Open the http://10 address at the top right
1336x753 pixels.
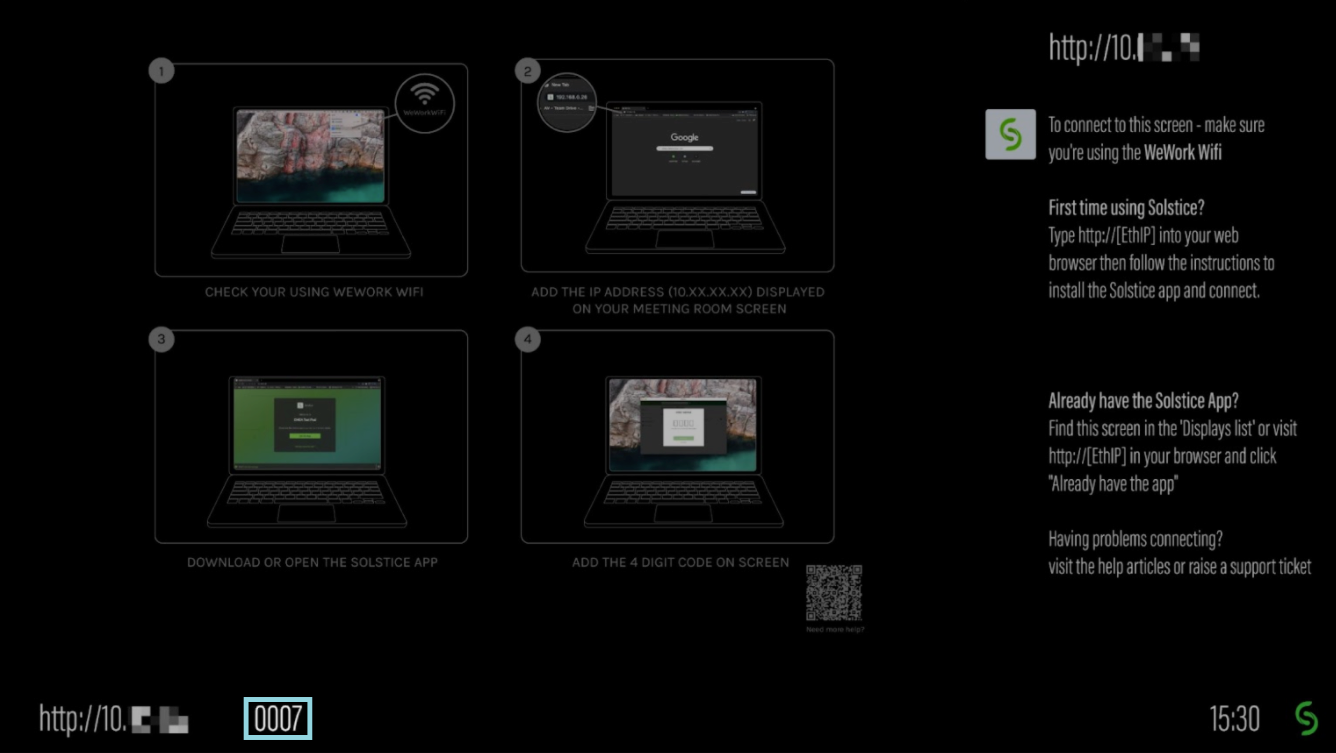[x=1123, y=47]
